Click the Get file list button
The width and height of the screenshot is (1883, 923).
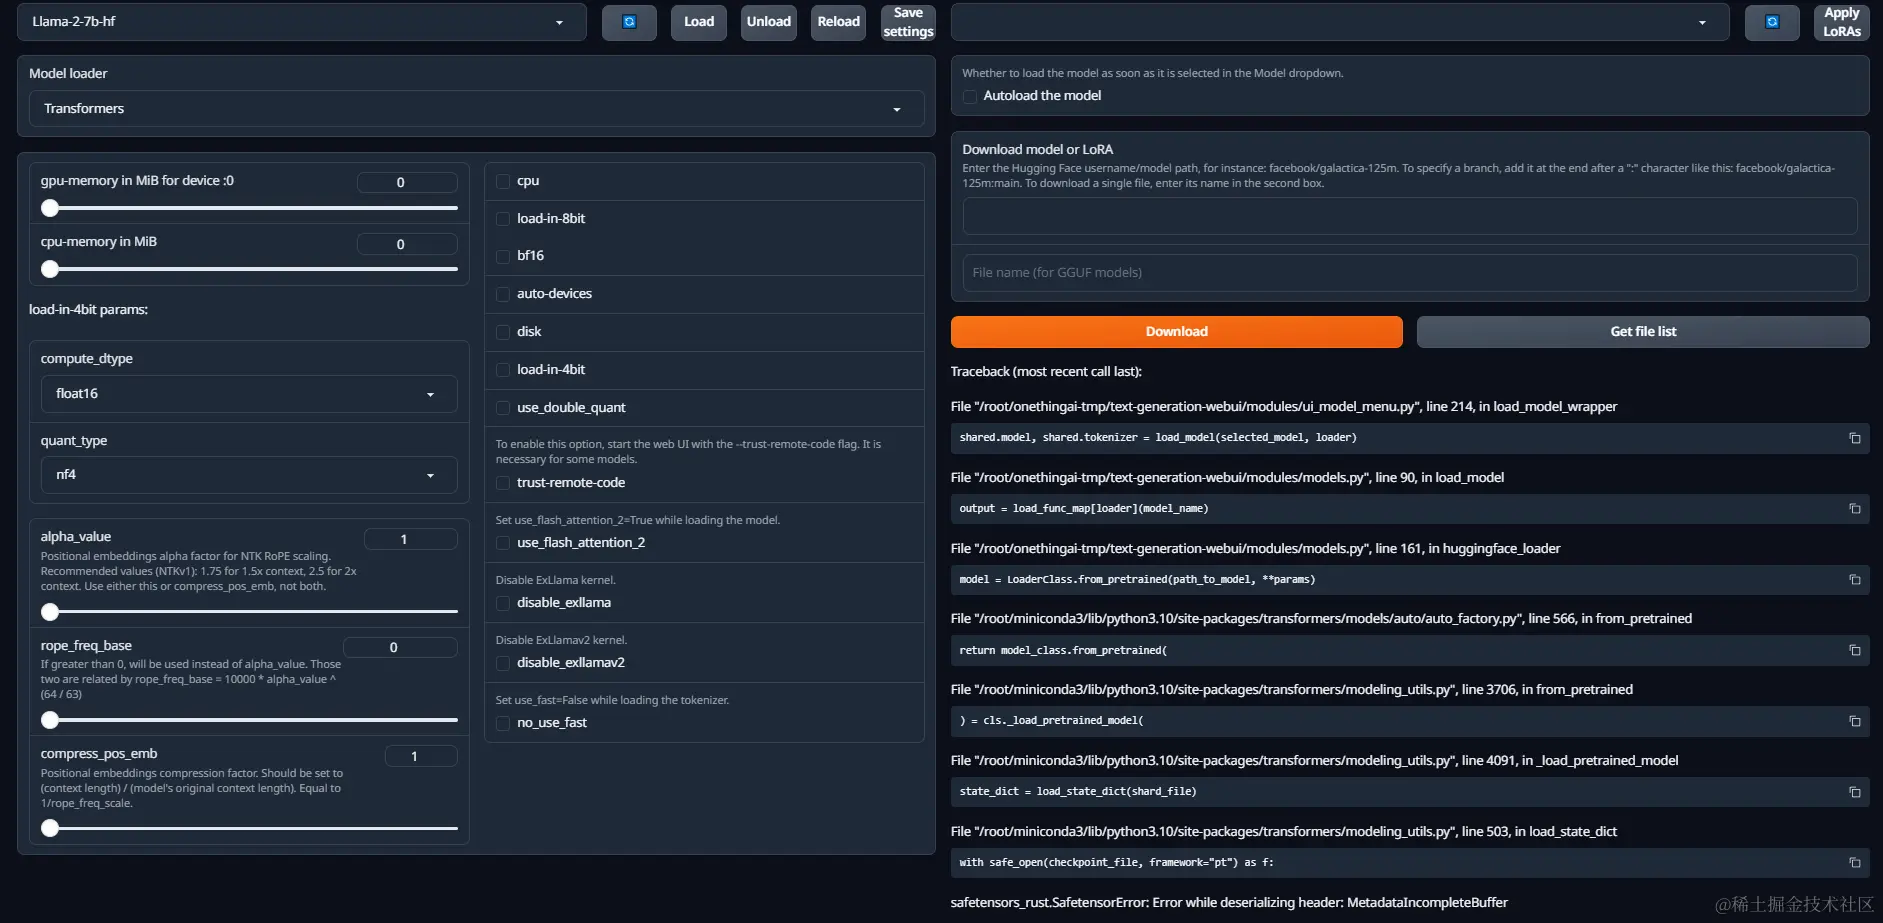[x=1643, y=332]
